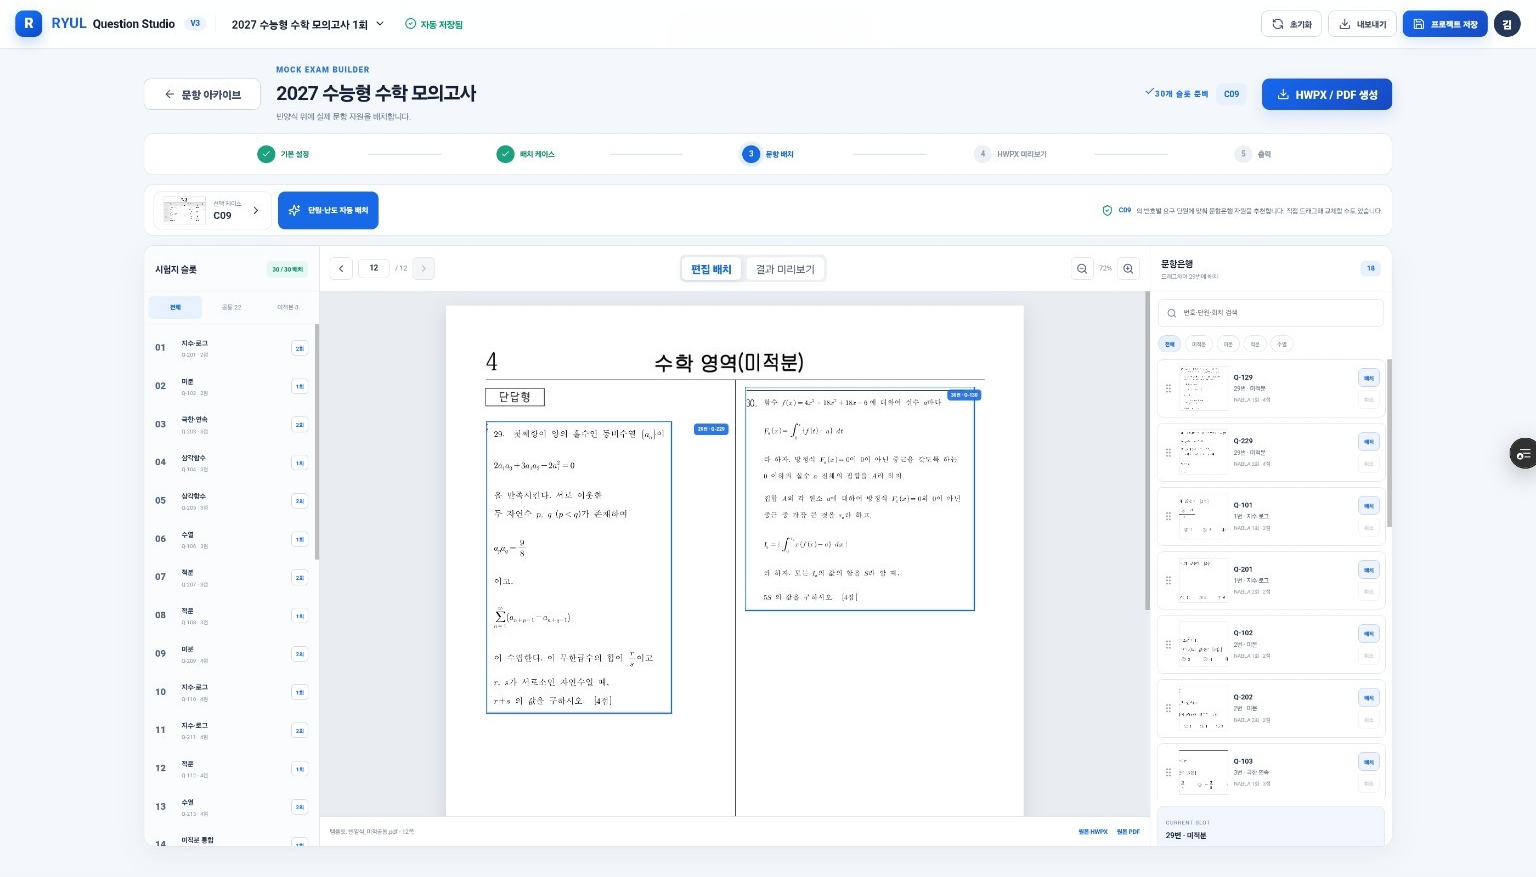Image resolution: width=1536 pixels, height=877 pixels.
Task: Select the 미적분 filter chip in 문항은행
Action: pos(1199,344)
